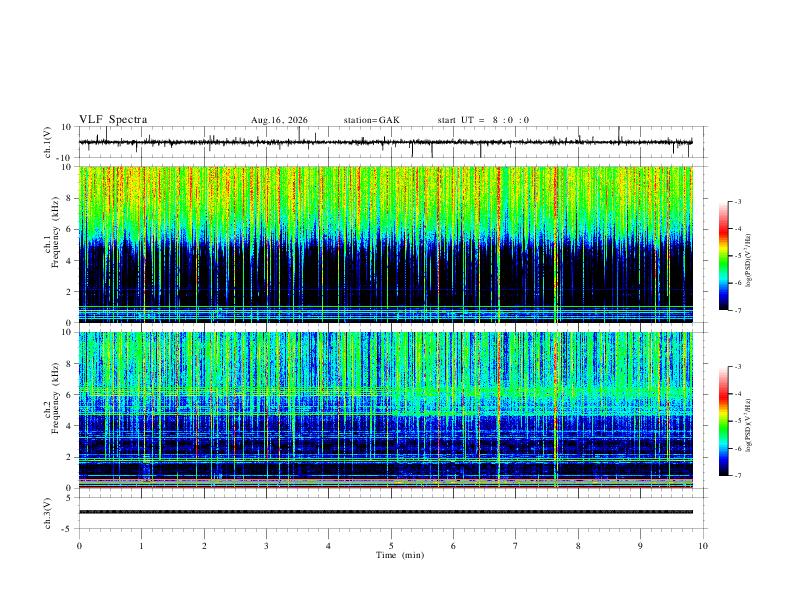Click the start UT time label
Screen dimensions: 792x612
pos(483,120)
